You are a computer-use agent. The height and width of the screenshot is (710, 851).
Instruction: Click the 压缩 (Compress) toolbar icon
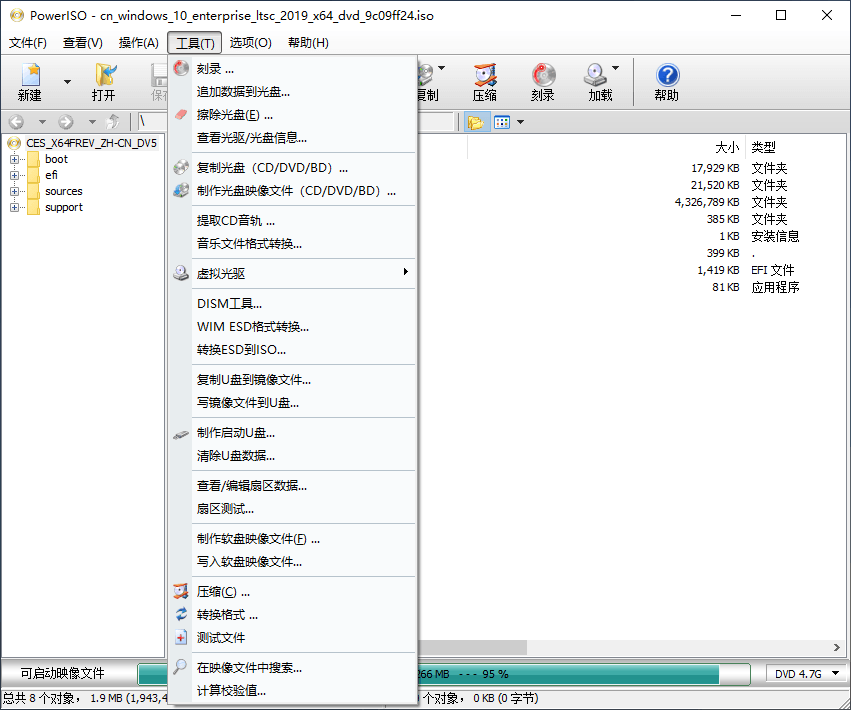tap(485, 82)
